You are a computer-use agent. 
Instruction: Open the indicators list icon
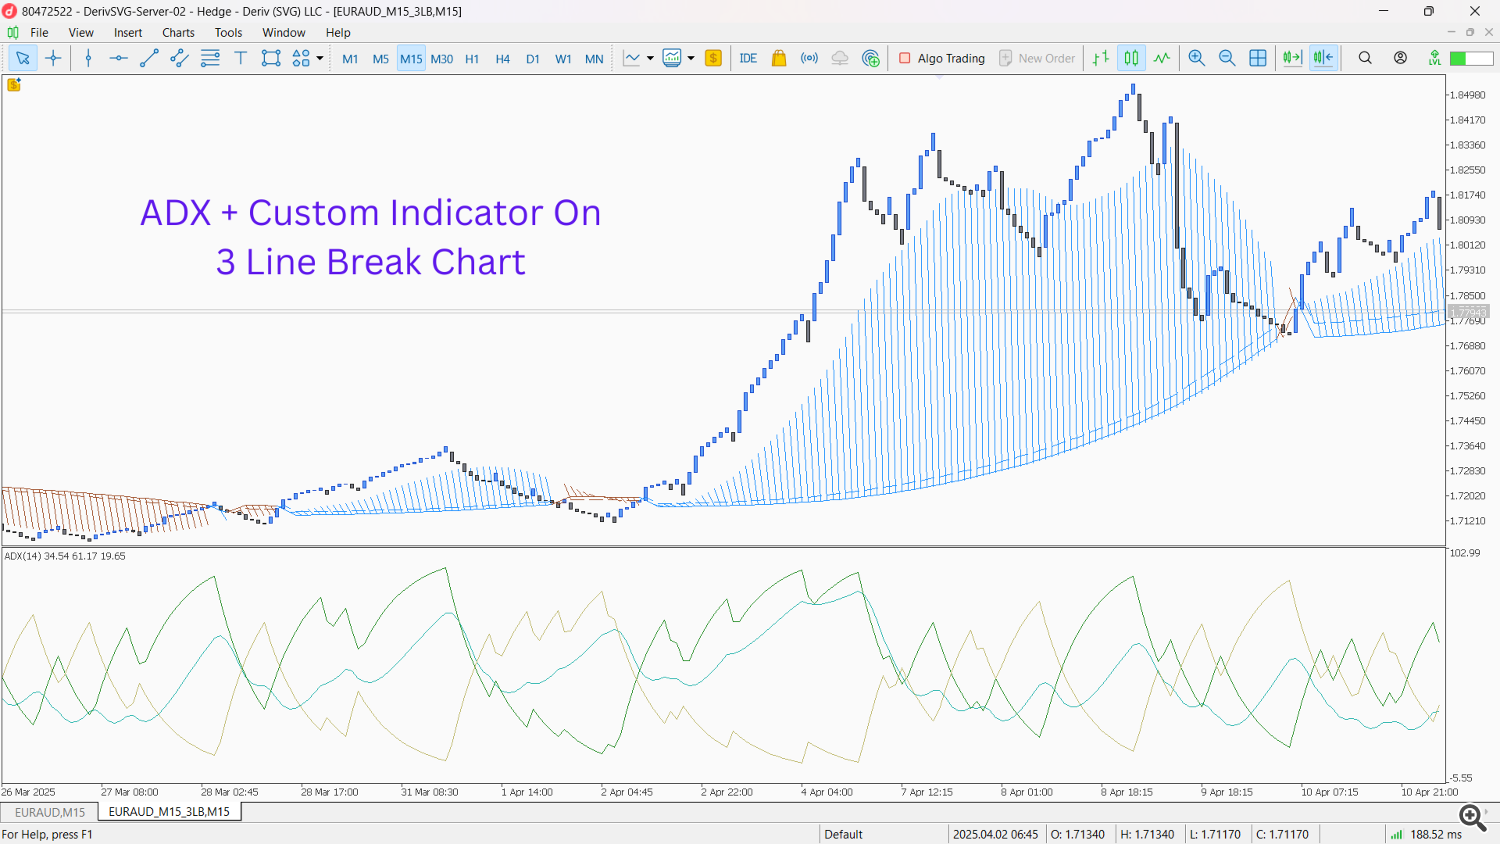pos(672,58)
